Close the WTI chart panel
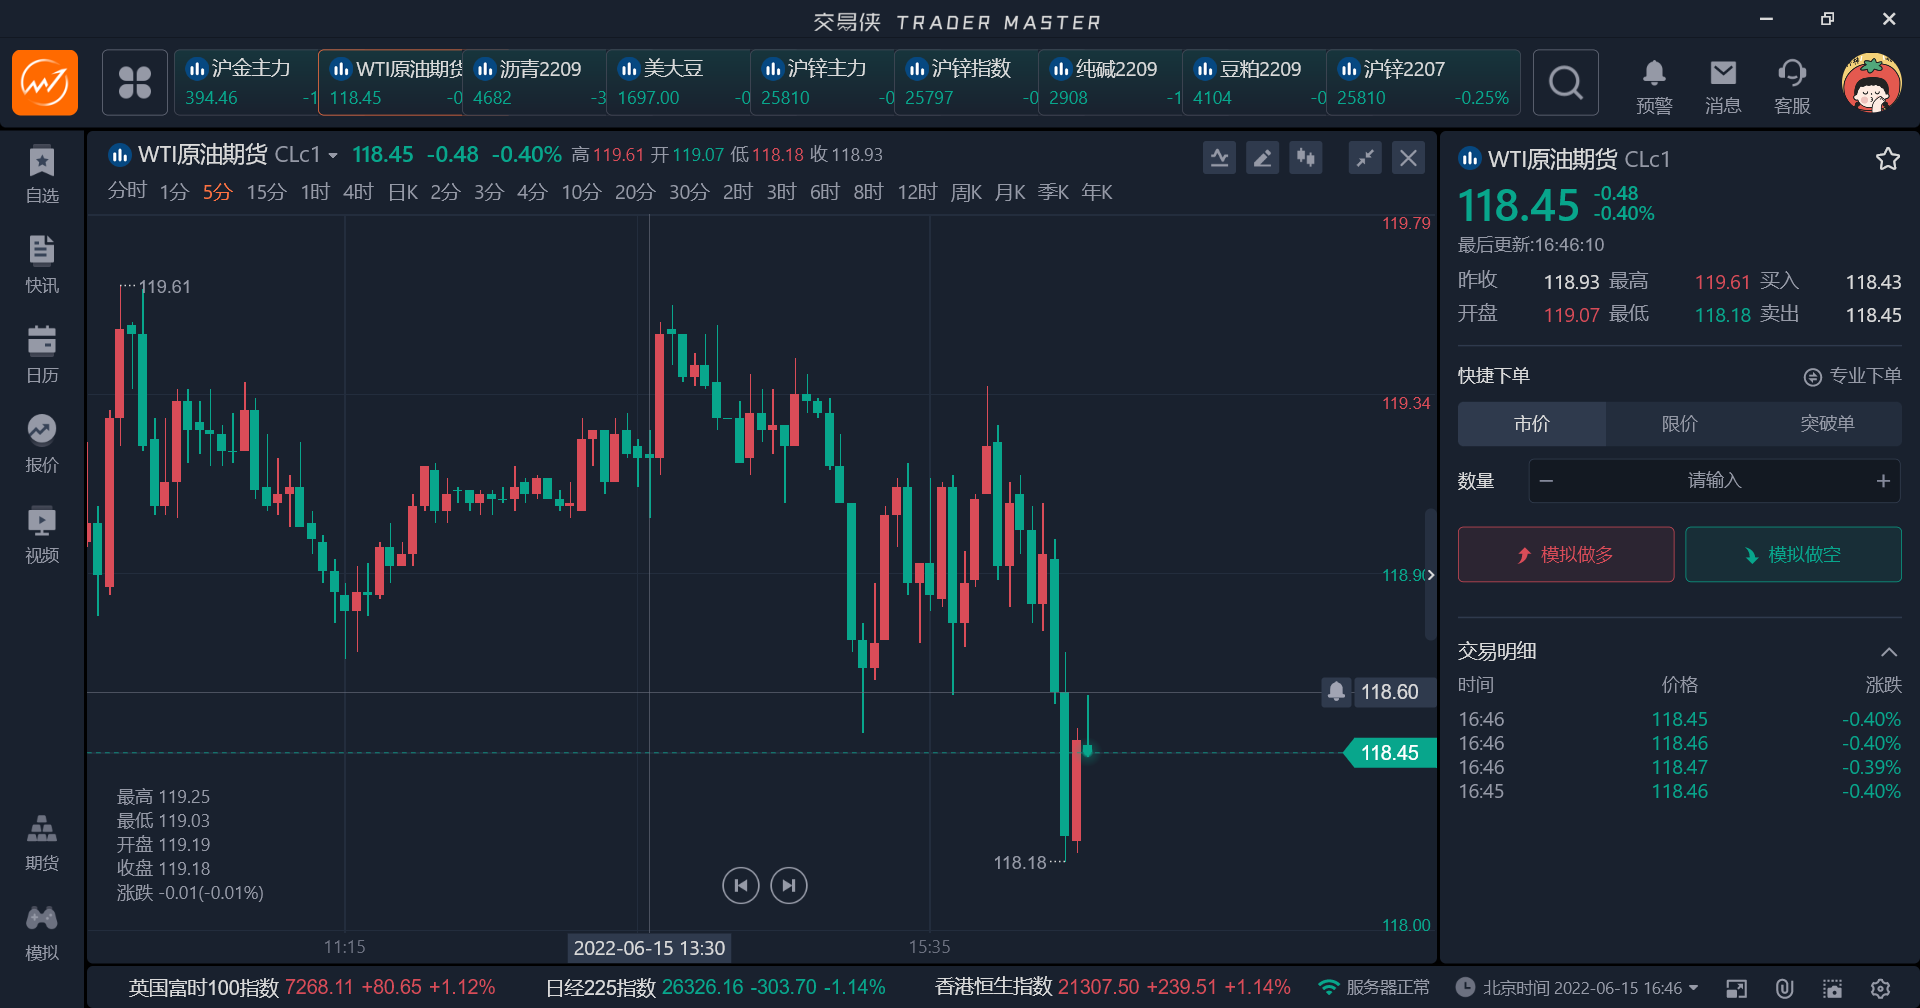Viewport: 1920px width, 1008px height. (1408, 157)
